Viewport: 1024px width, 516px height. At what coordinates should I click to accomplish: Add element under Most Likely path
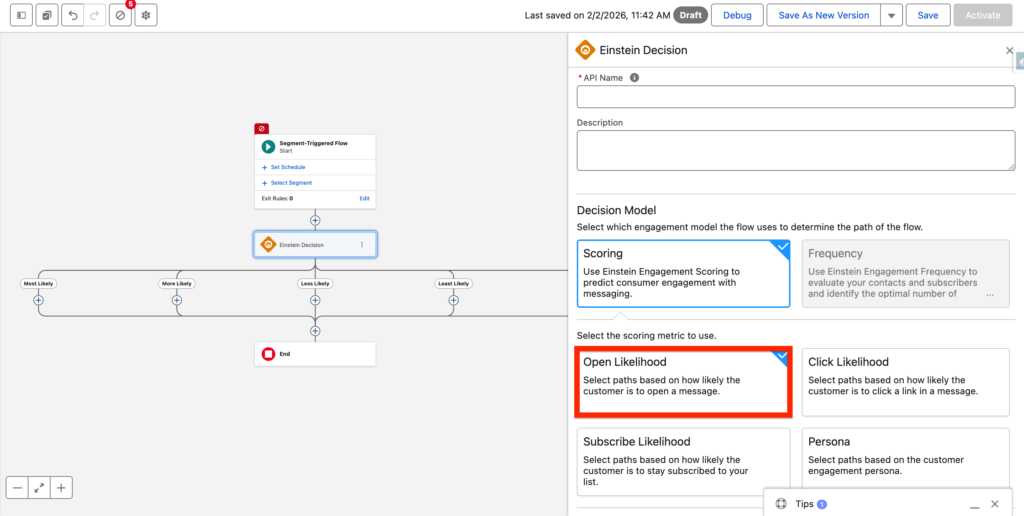pyautogui.click(x=38, y=300)
